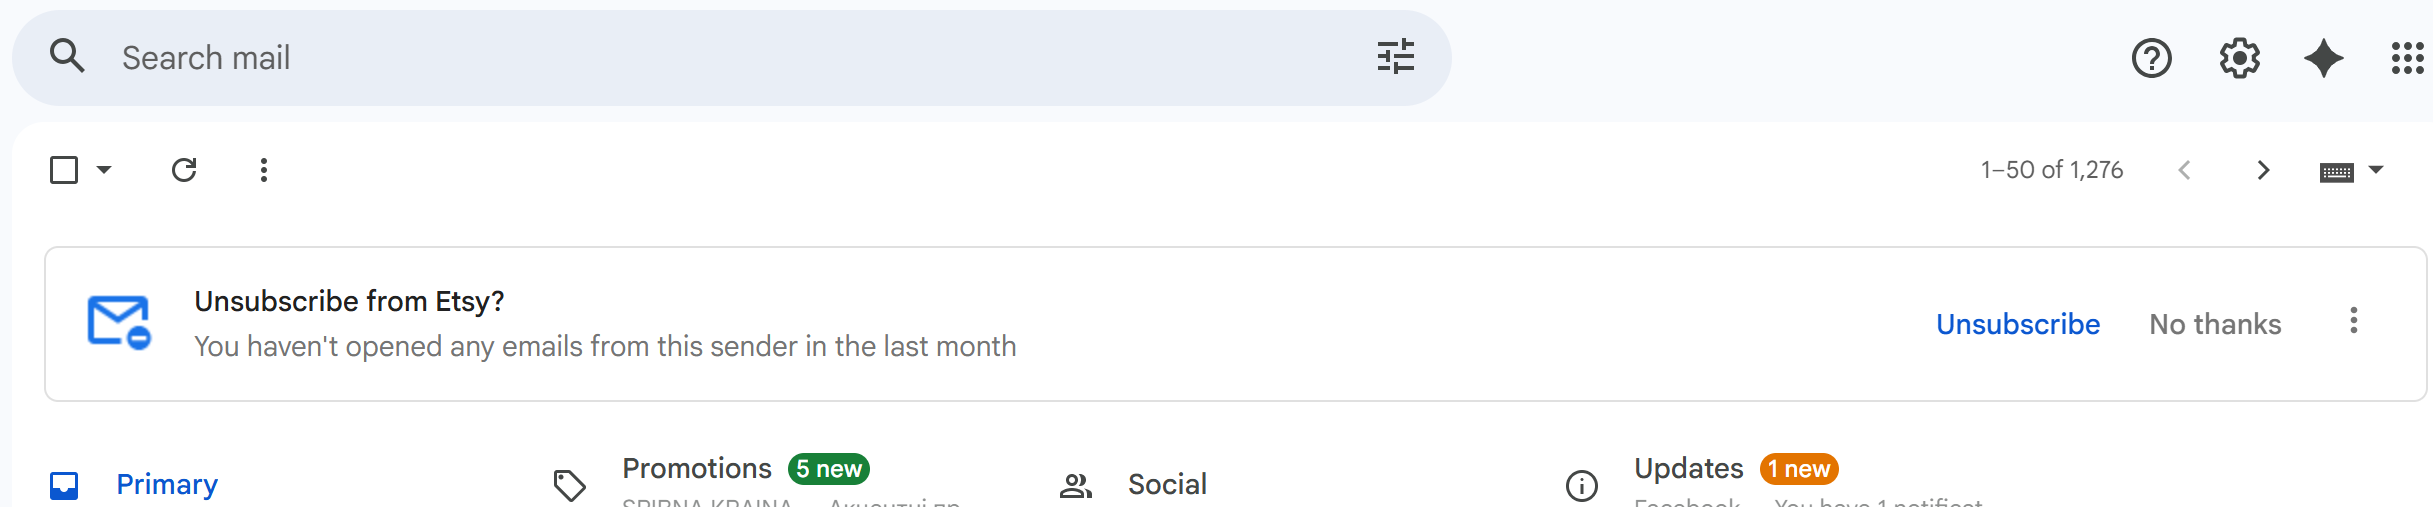Tick the select all checkbox
This screenshot has height=507, width=2433.
64,170
